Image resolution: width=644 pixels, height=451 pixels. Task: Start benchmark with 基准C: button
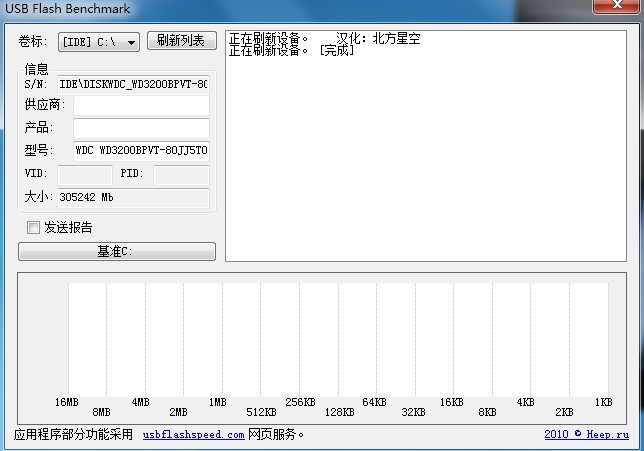click(116, 252)
